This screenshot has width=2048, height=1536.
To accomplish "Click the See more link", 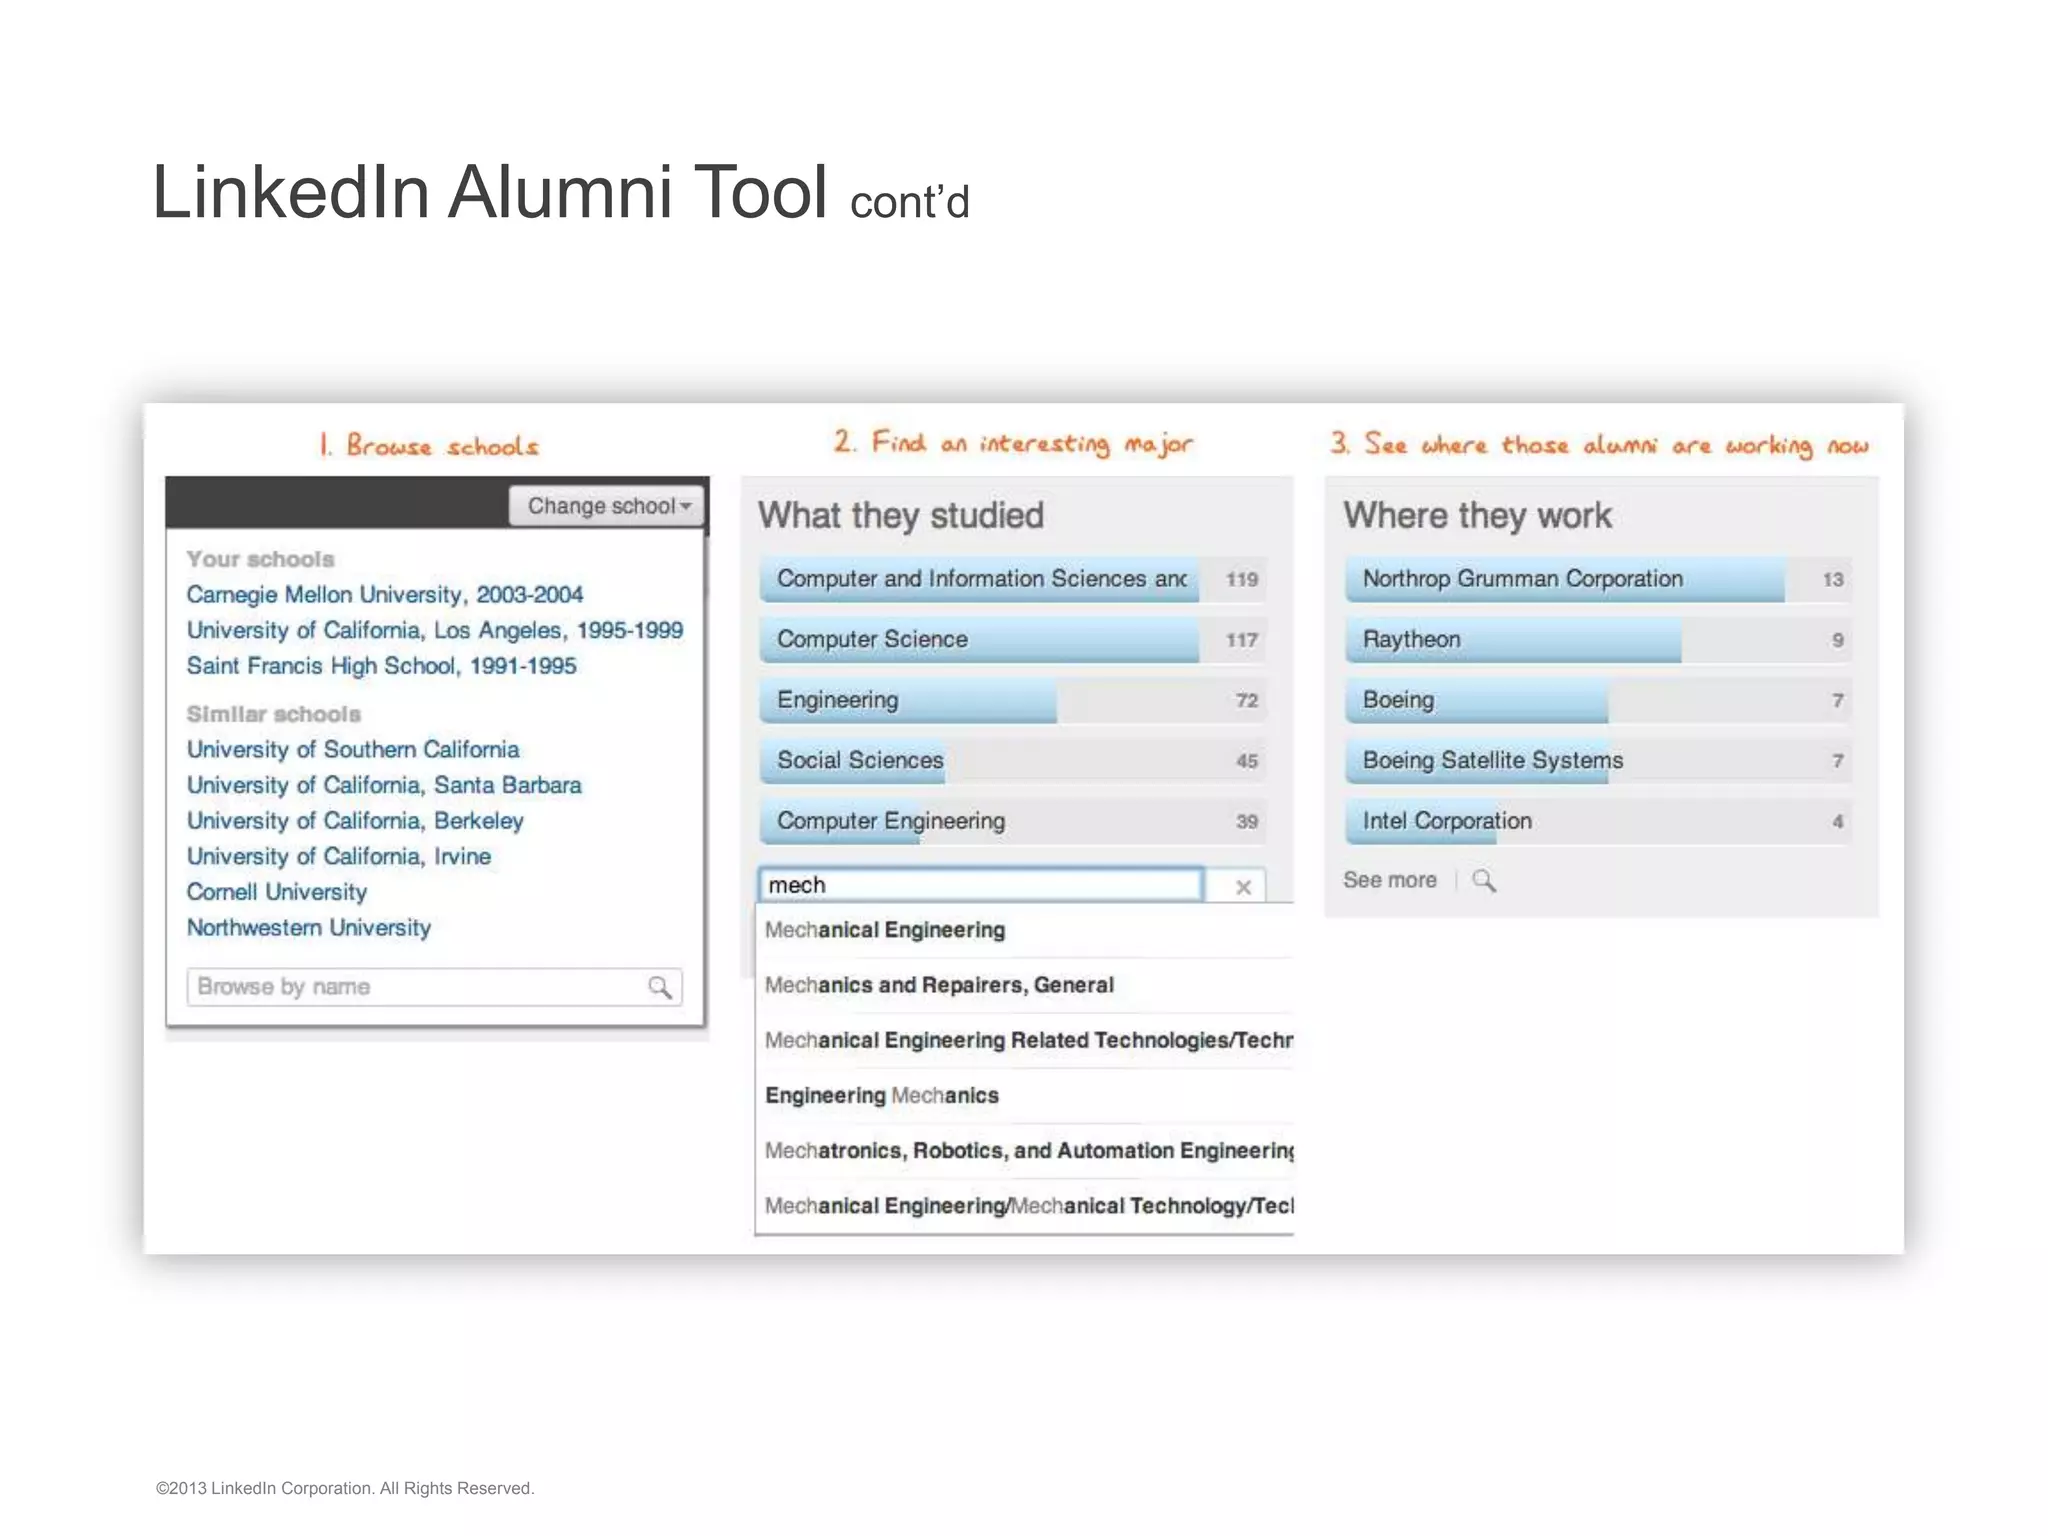I will (1389, 881).
